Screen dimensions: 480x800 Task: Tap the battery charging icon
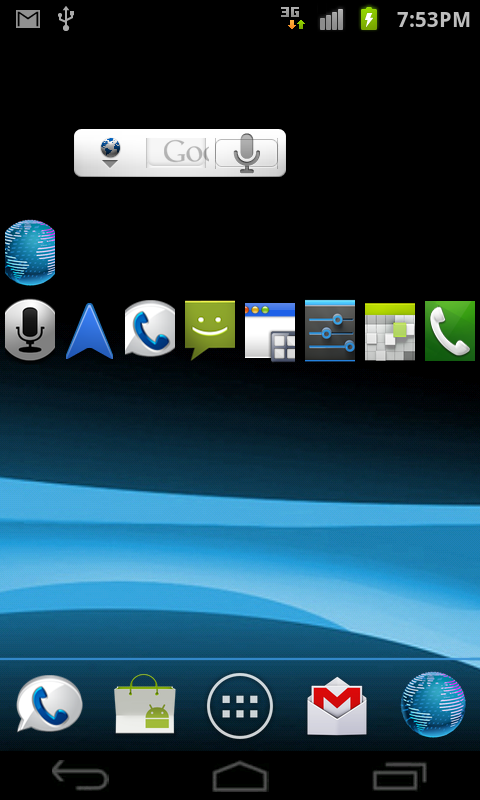(369, 19)
